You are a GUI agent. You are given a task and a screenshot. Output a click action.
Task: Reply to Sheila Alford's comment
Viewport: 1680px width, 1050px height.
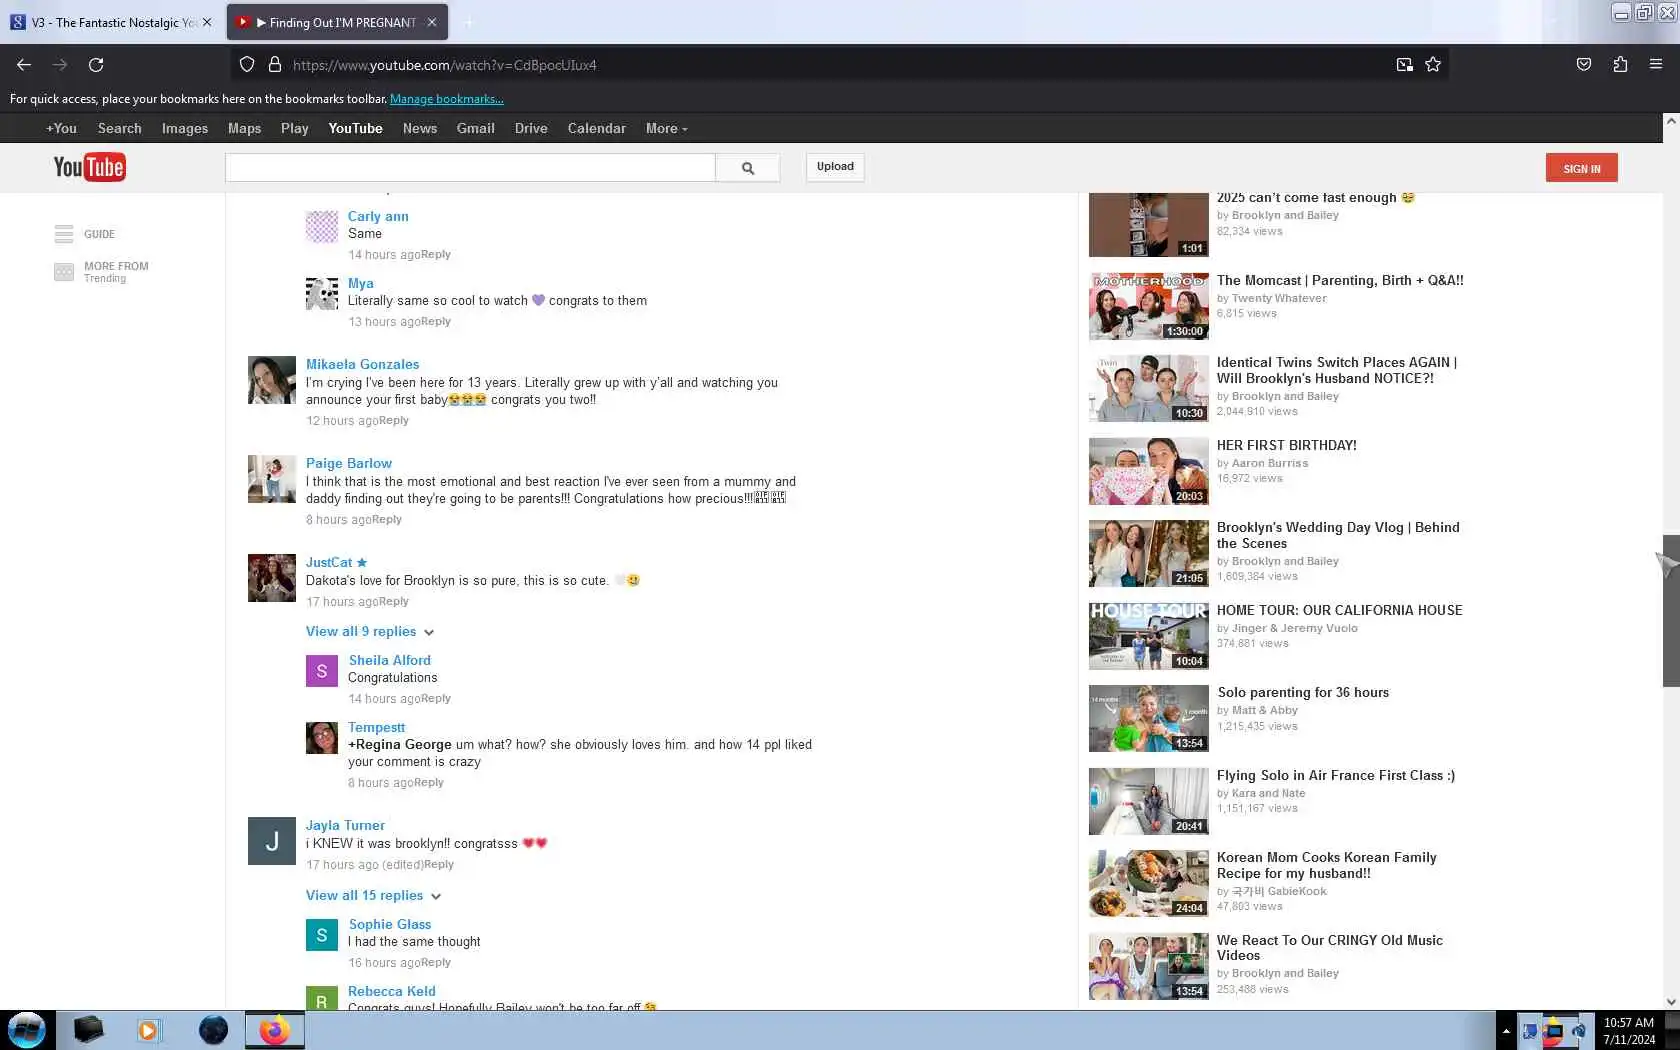tap(435, 699)
